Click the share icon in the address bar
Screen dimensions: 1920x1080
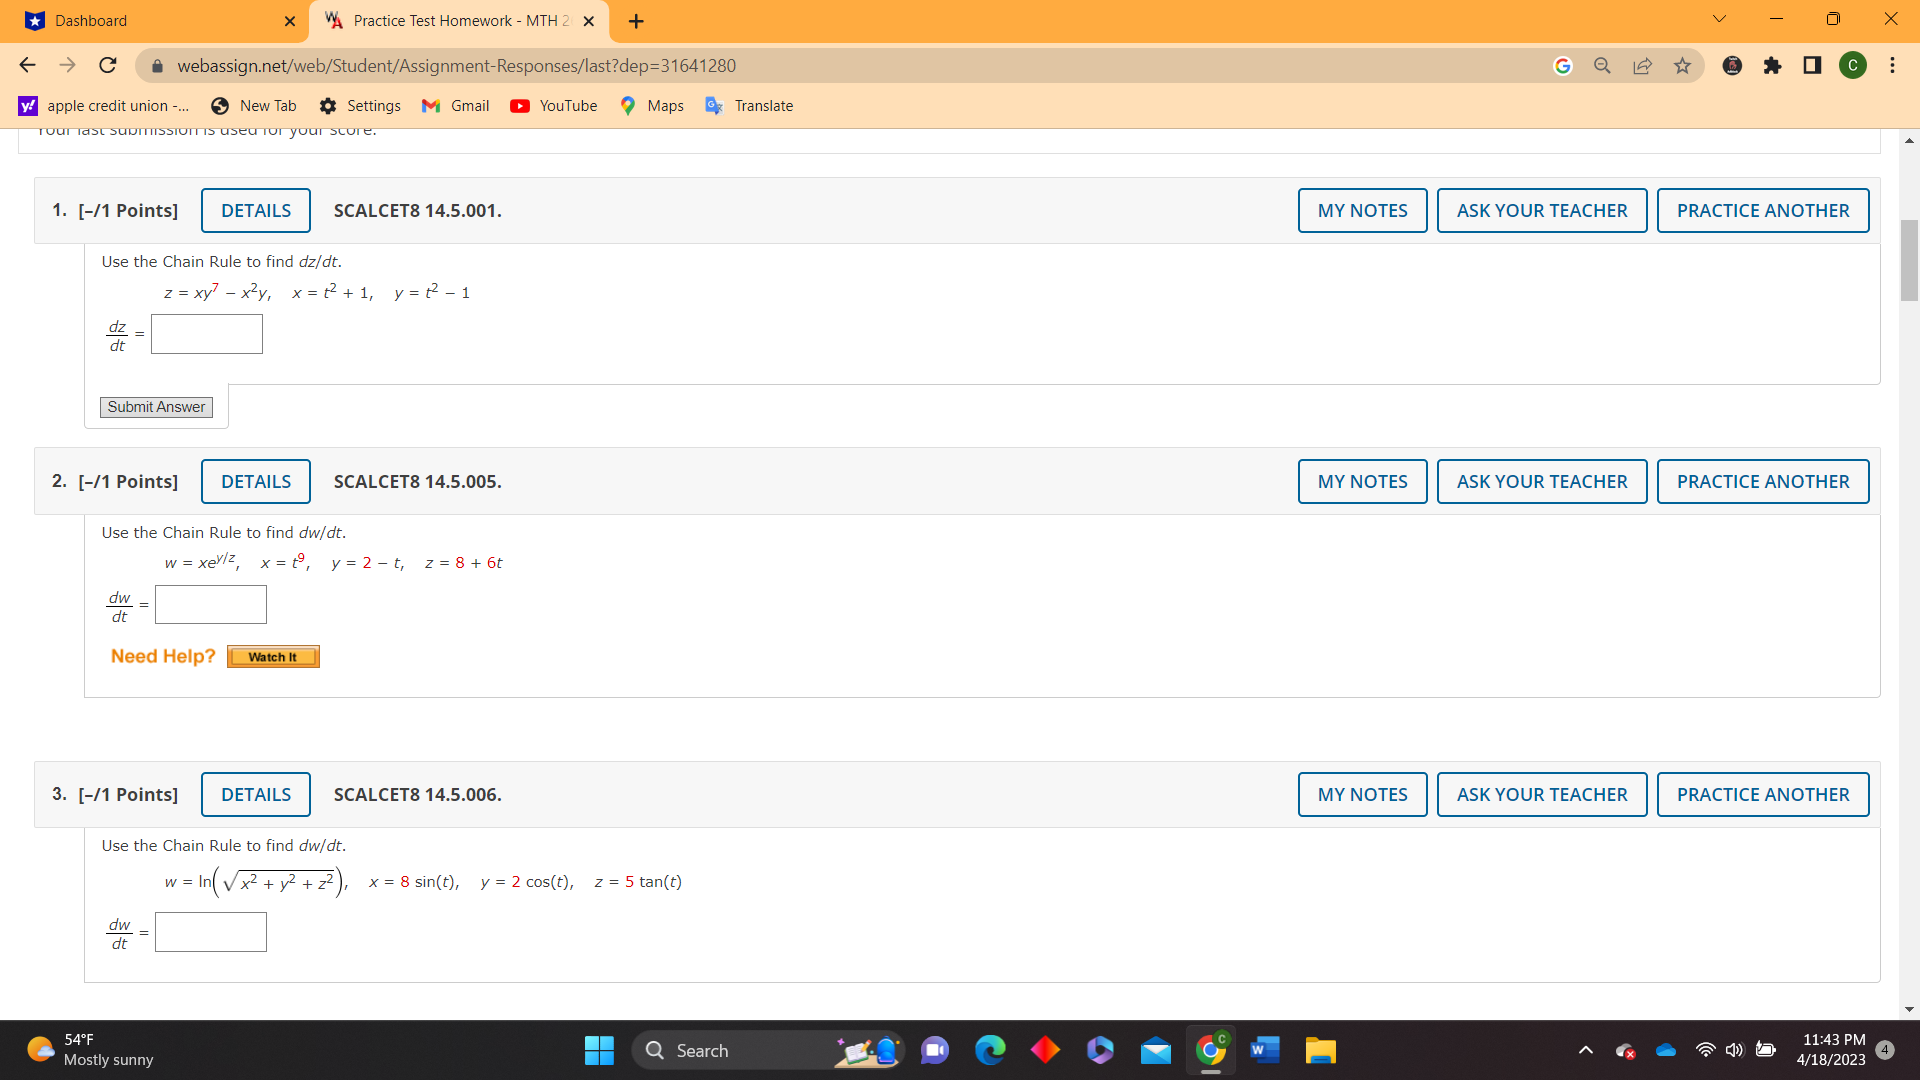[1641, 65]
